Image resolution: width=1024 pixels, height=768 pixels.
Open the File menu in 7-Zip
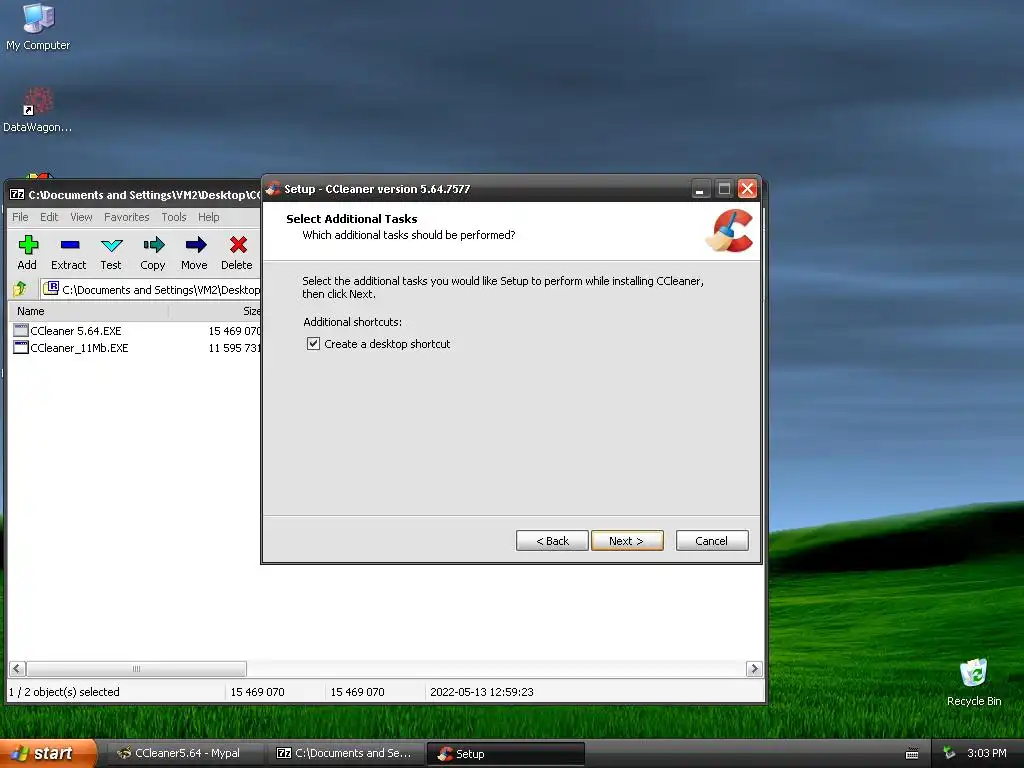20,217
